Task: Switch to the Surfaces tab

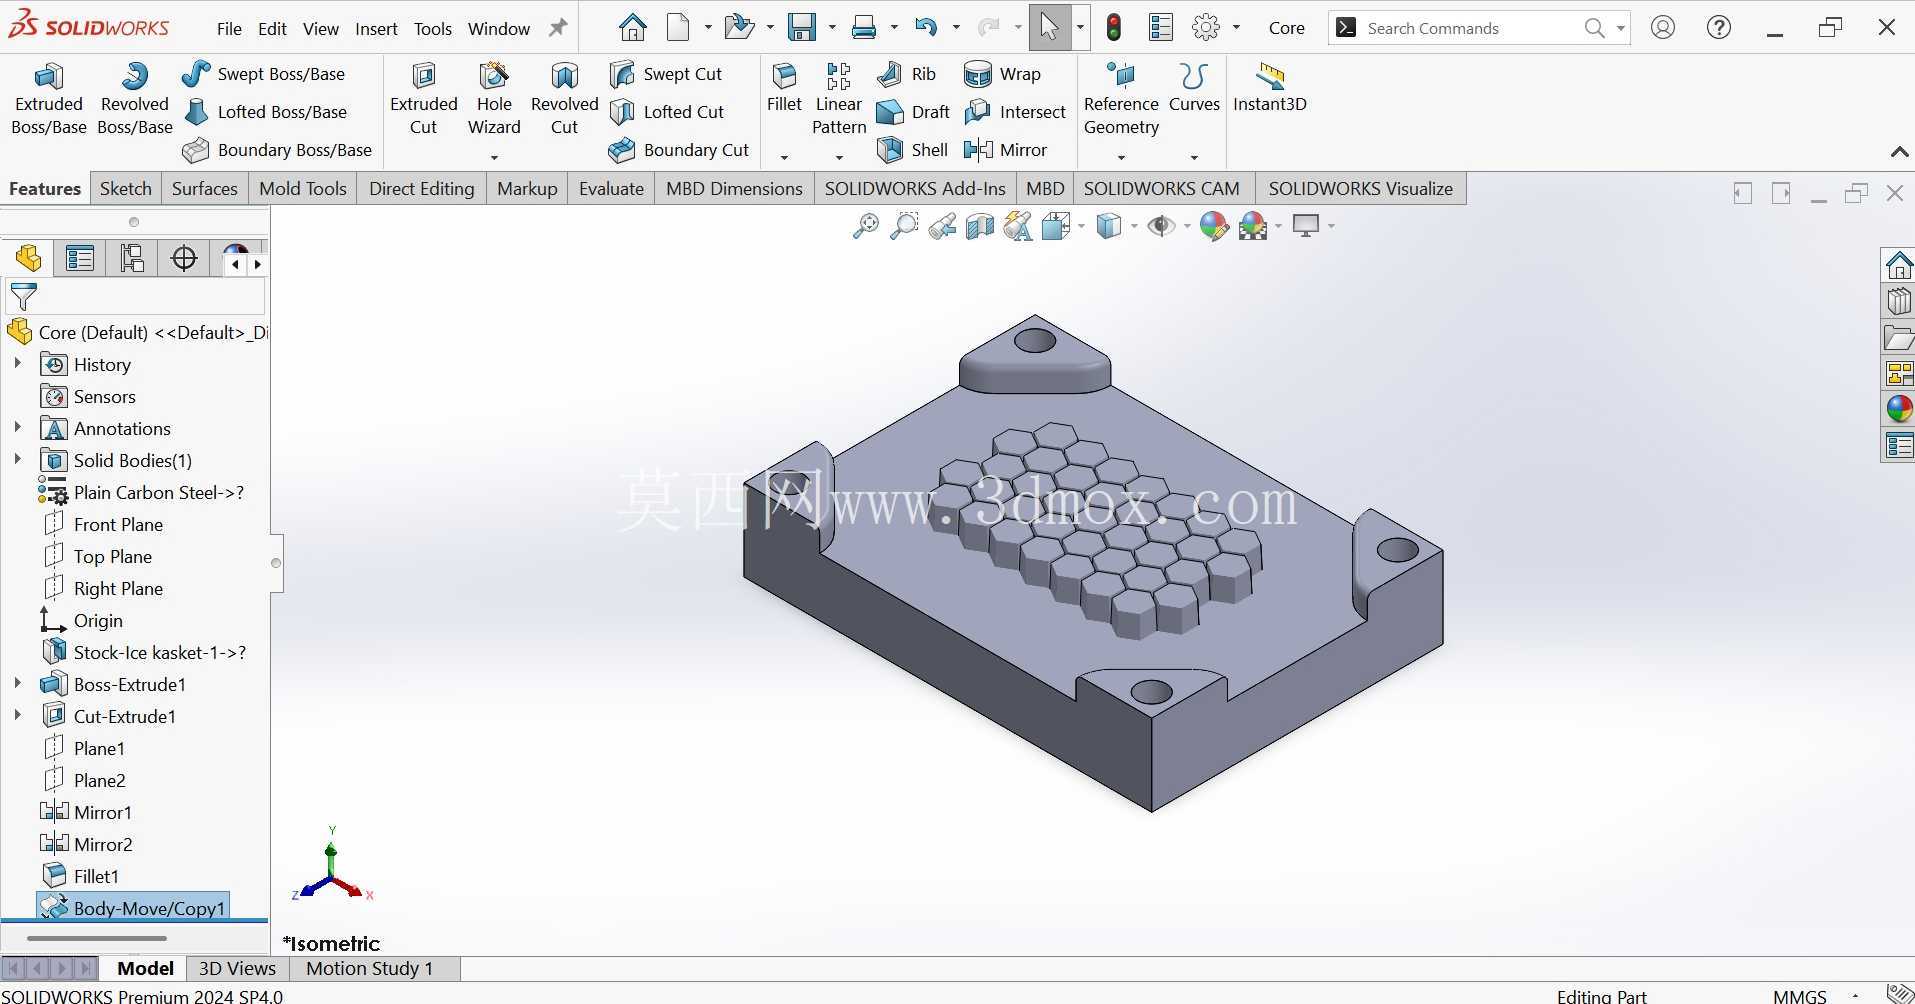Action: tap(205, 188)
